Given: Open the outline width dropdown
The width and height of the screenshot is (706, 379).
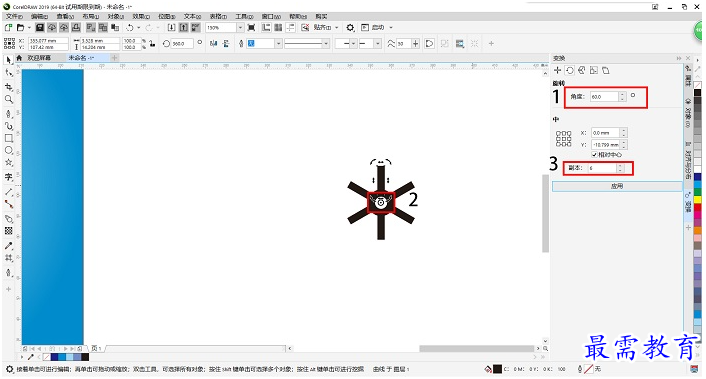Looking at the screenshot, I should [279, 44].
